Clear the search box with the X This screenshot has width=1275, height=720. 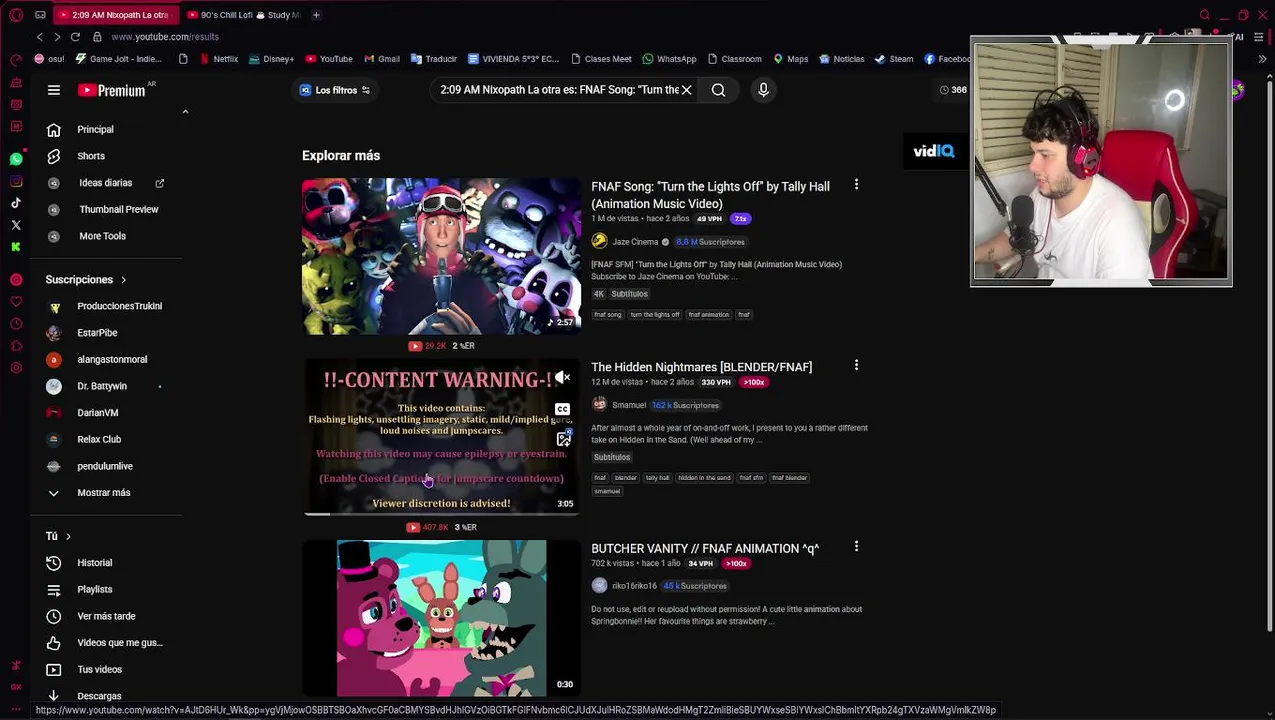(x=687, y=90)
